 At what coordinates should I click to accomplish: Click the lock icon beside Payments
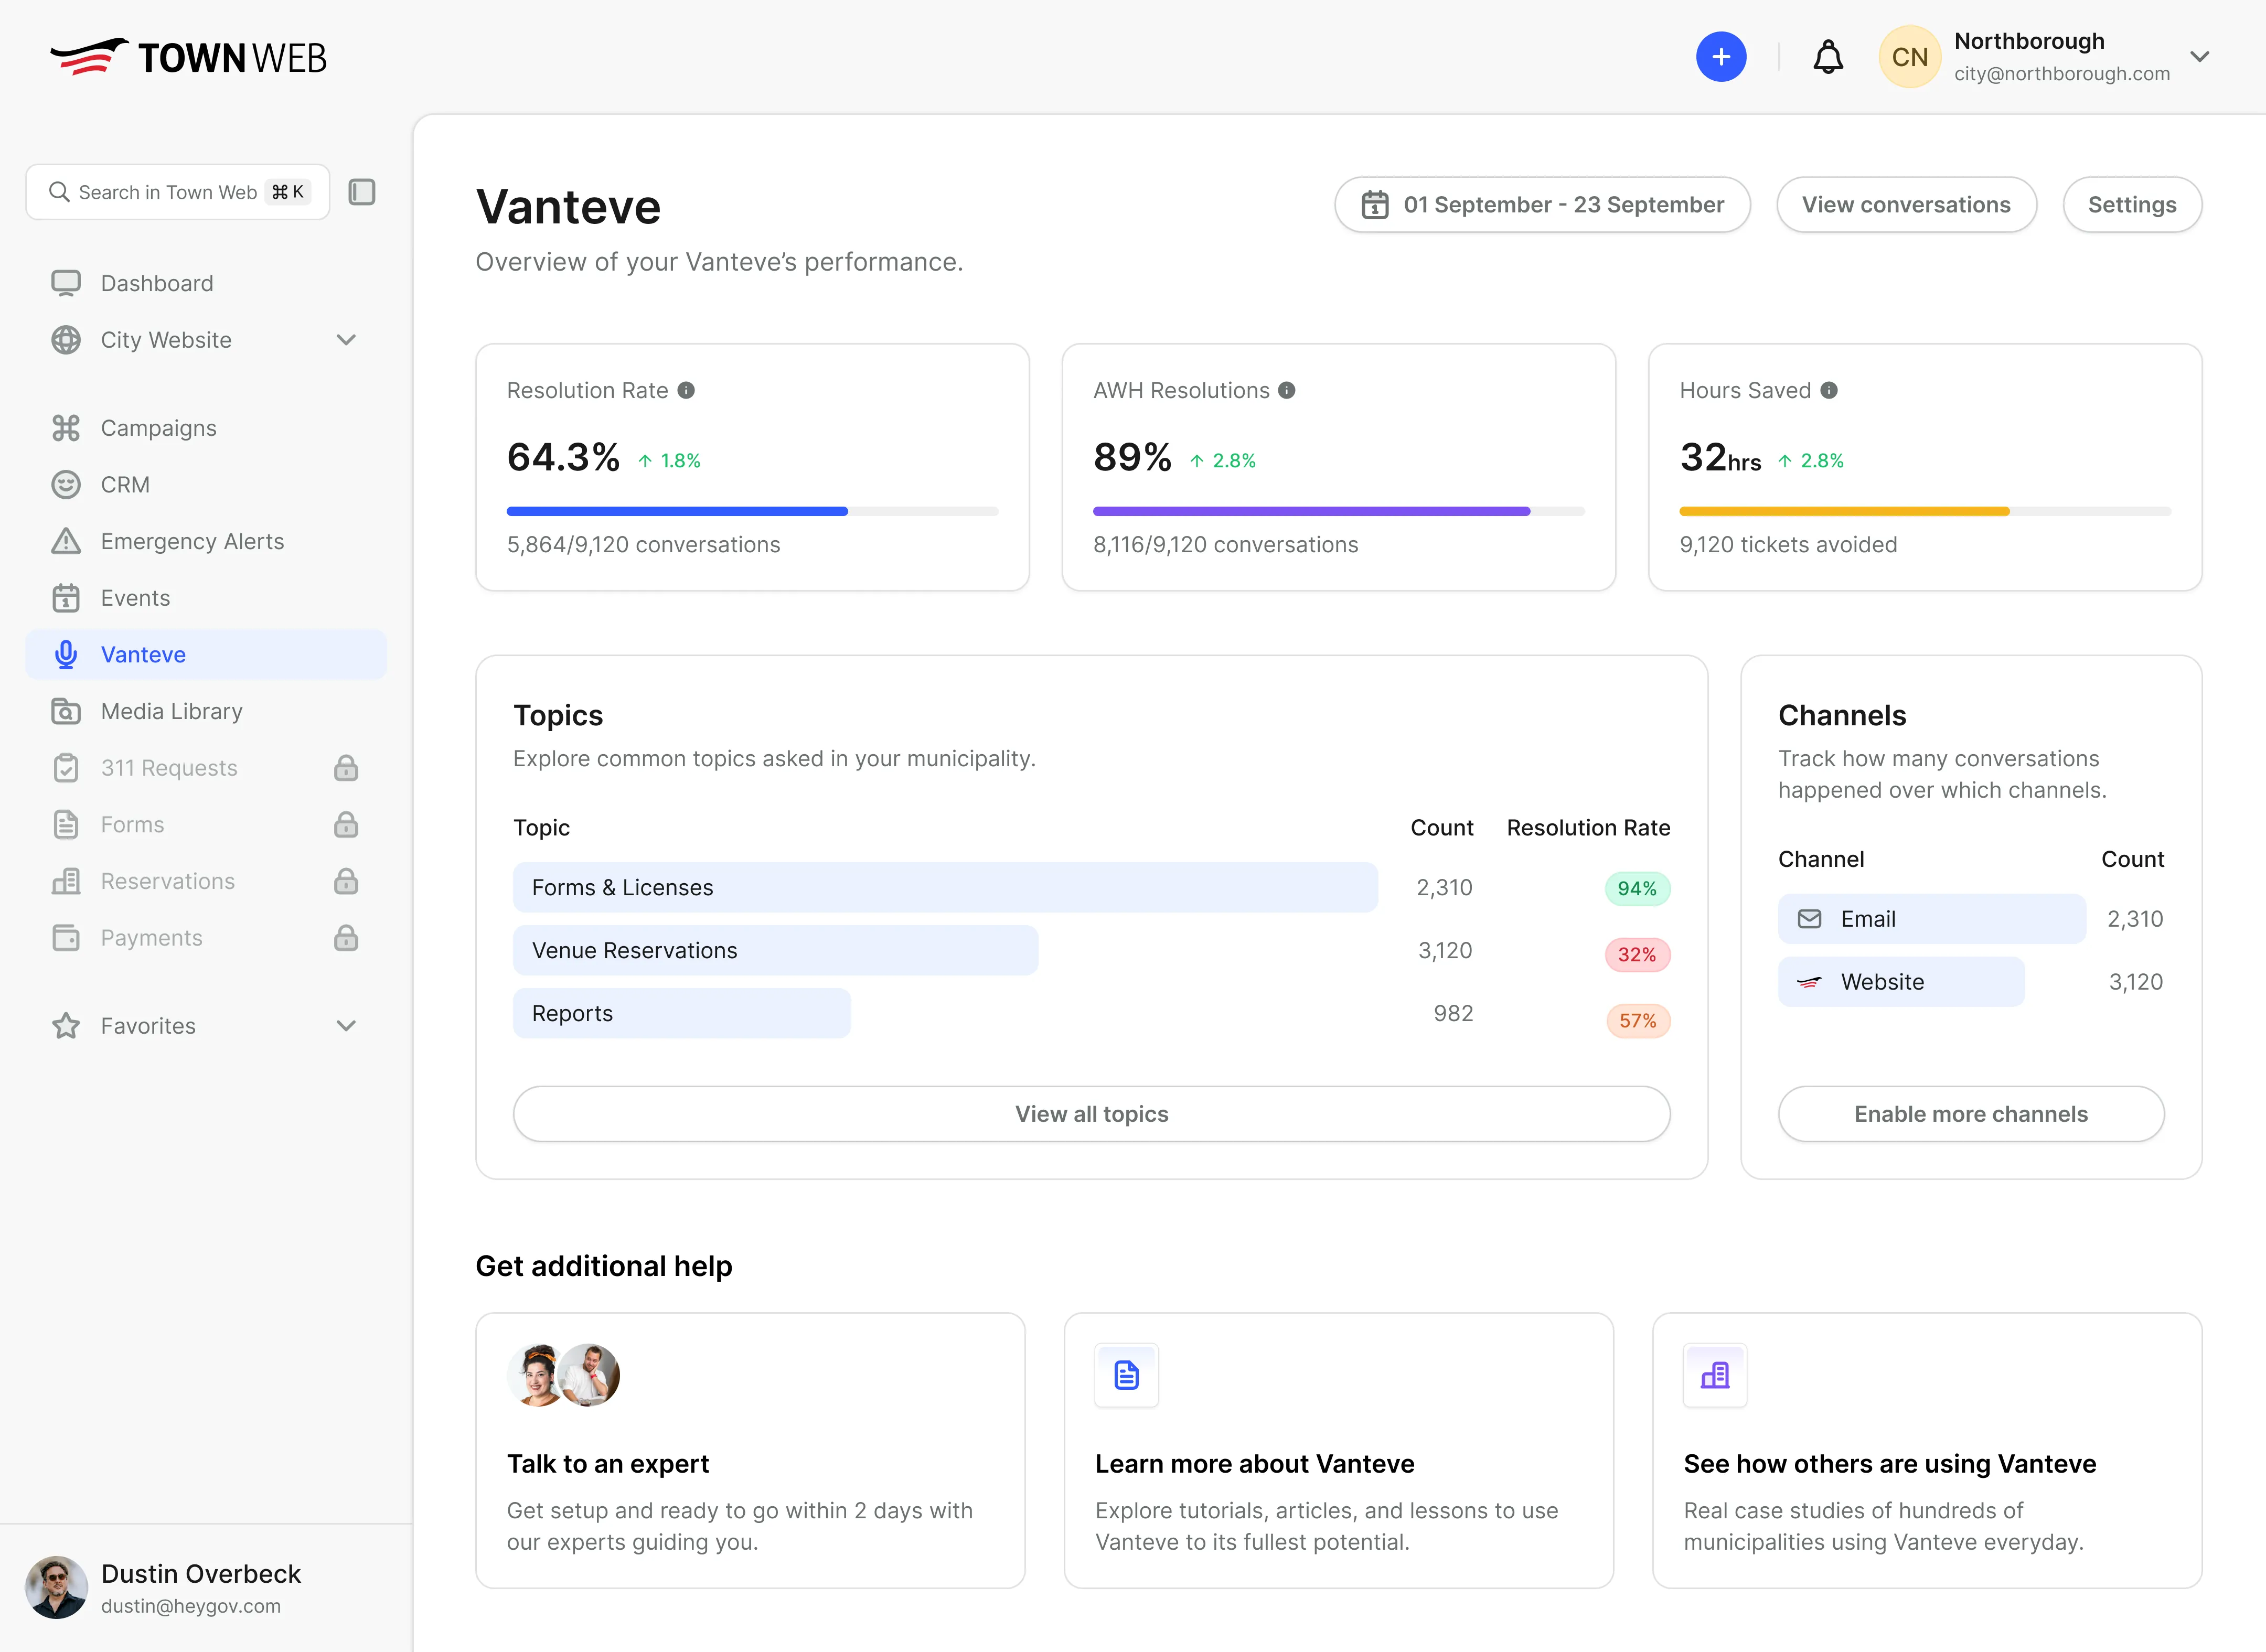coord(346,938)
